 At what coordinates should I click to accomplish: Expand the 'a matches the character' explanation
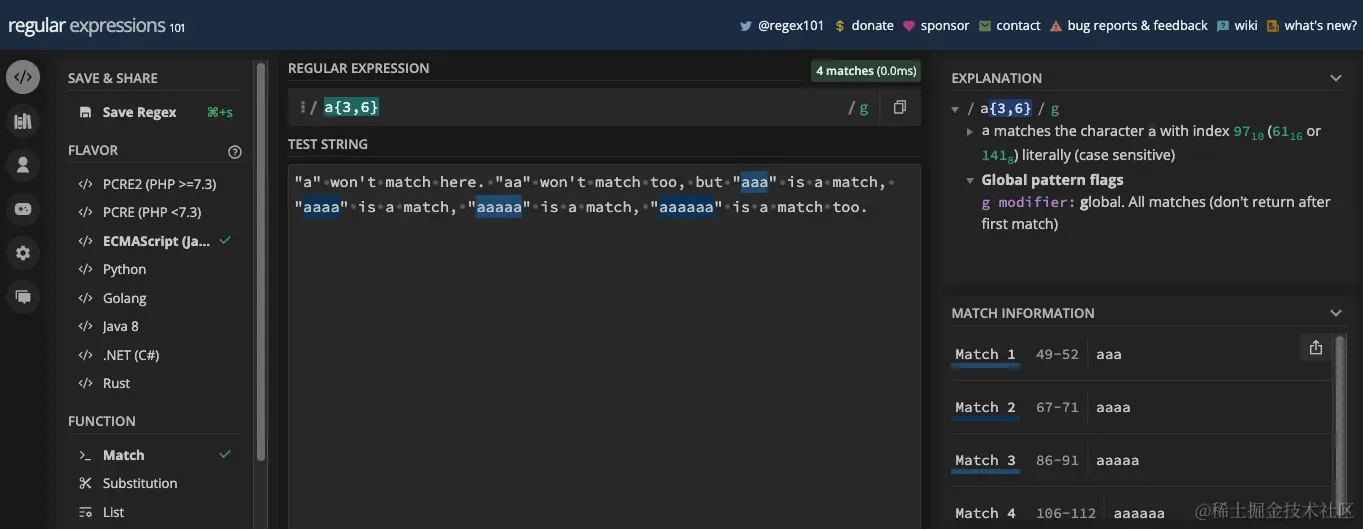point(970,132)
